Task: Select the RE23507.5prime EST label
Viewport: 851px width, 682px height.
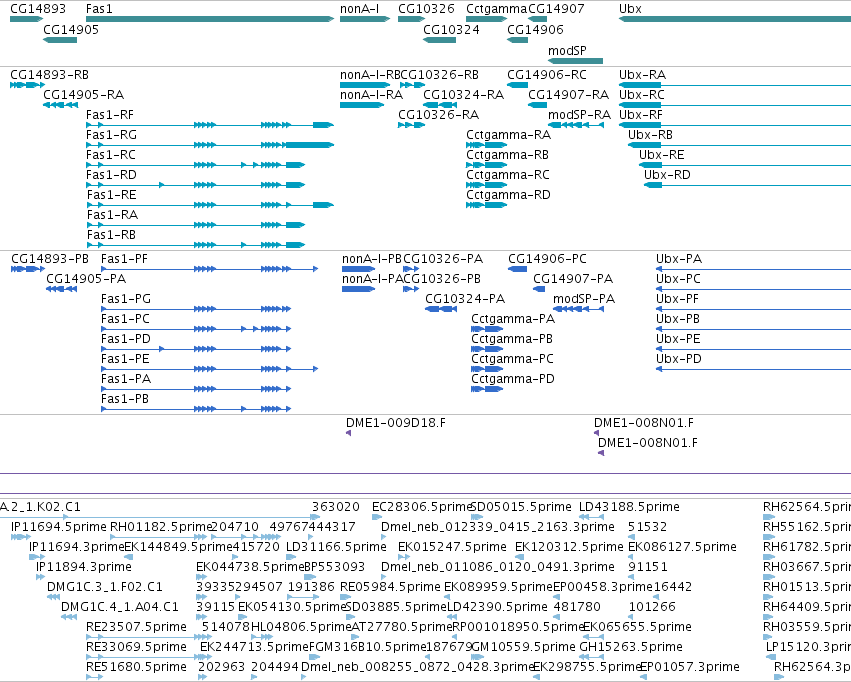Action: click(x=136, y=627)
